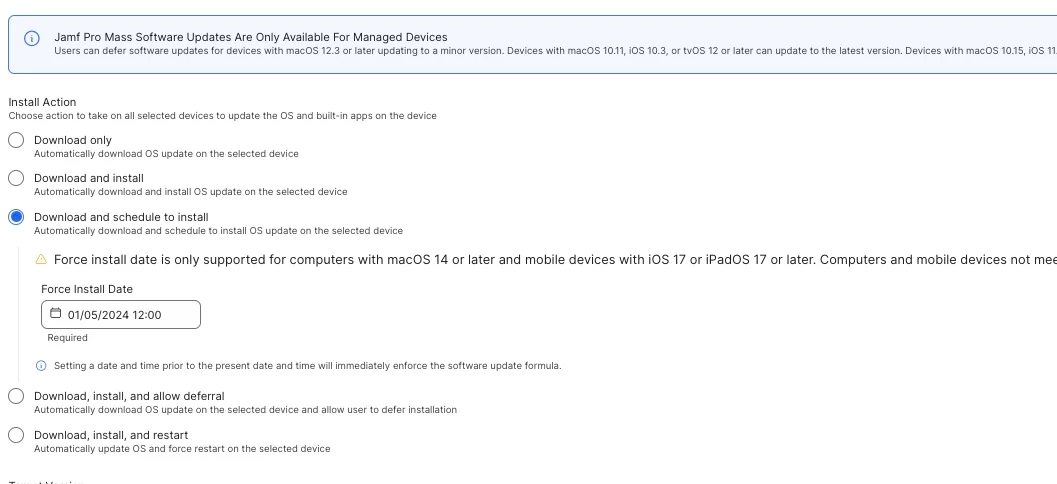This screenshot has width=1057, height=484.
Task: Click the Download and schedule to install label
Action: (121, 217)
